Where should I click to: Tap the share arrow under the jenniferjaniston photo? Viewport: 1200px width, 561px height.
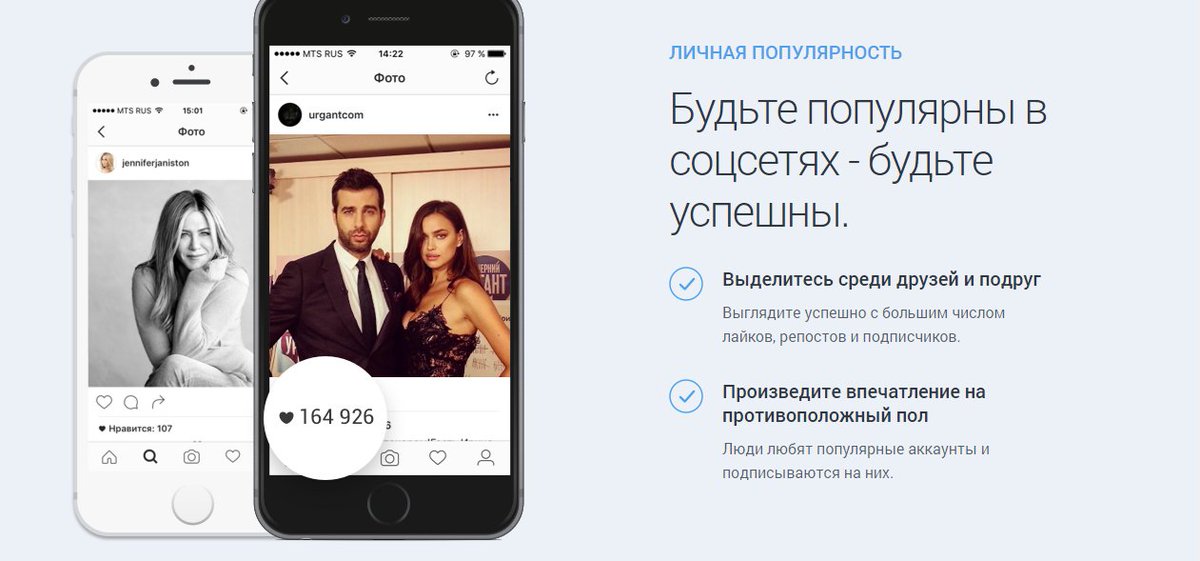click(x=157, y=402)
